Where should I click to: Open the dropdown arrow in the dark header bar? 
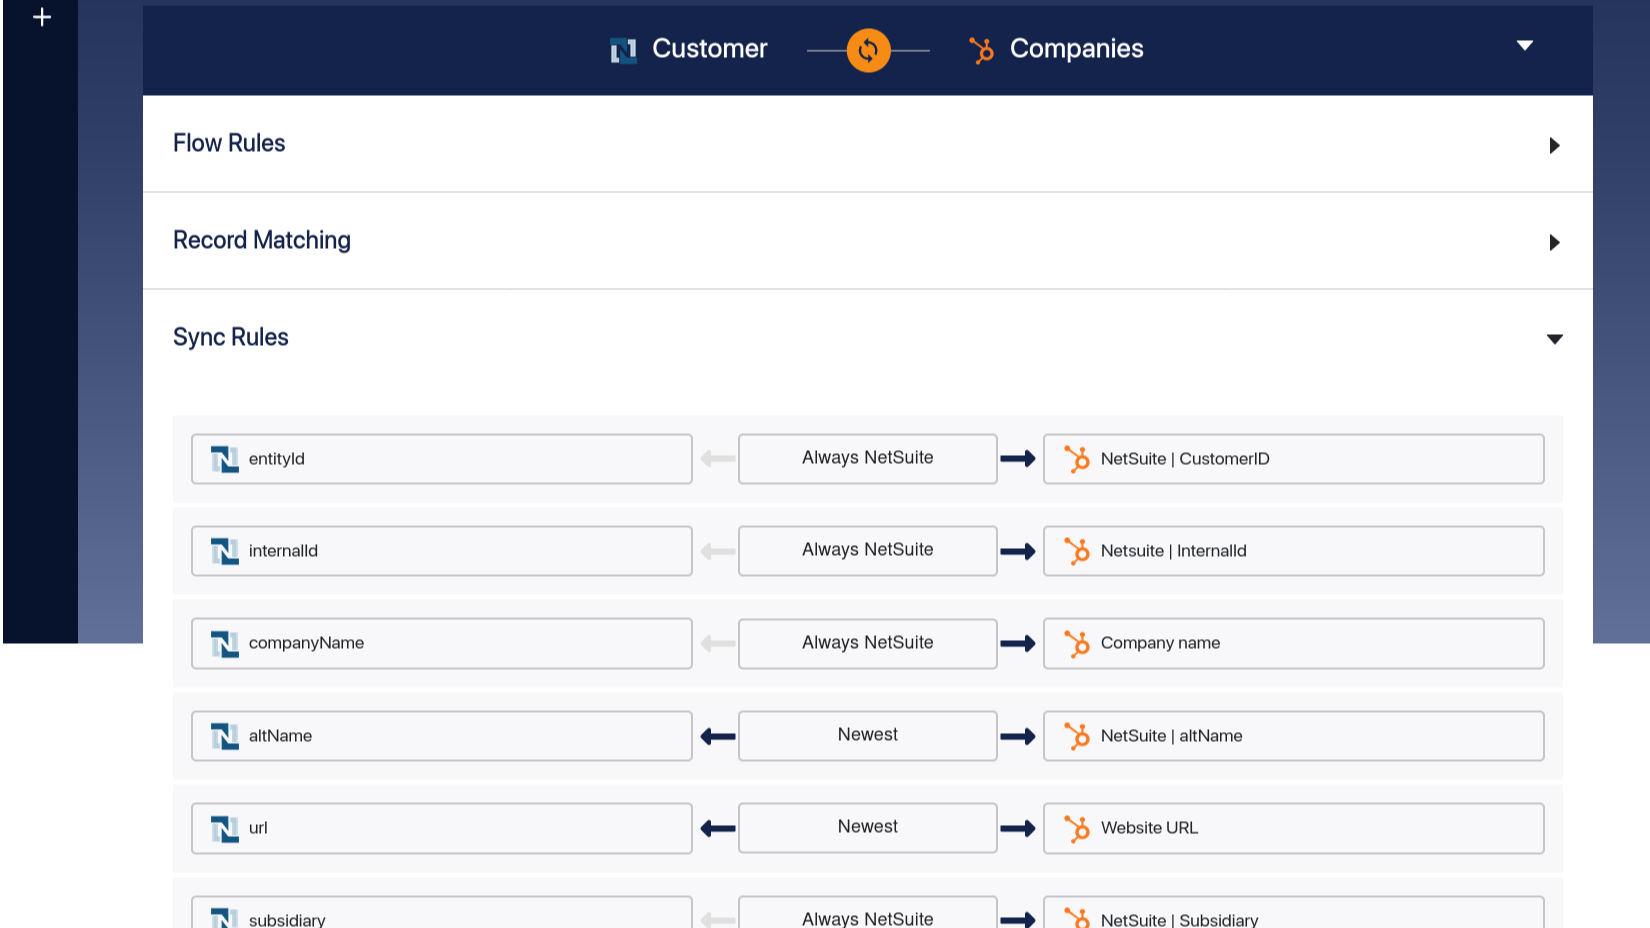pos(1525,45)
